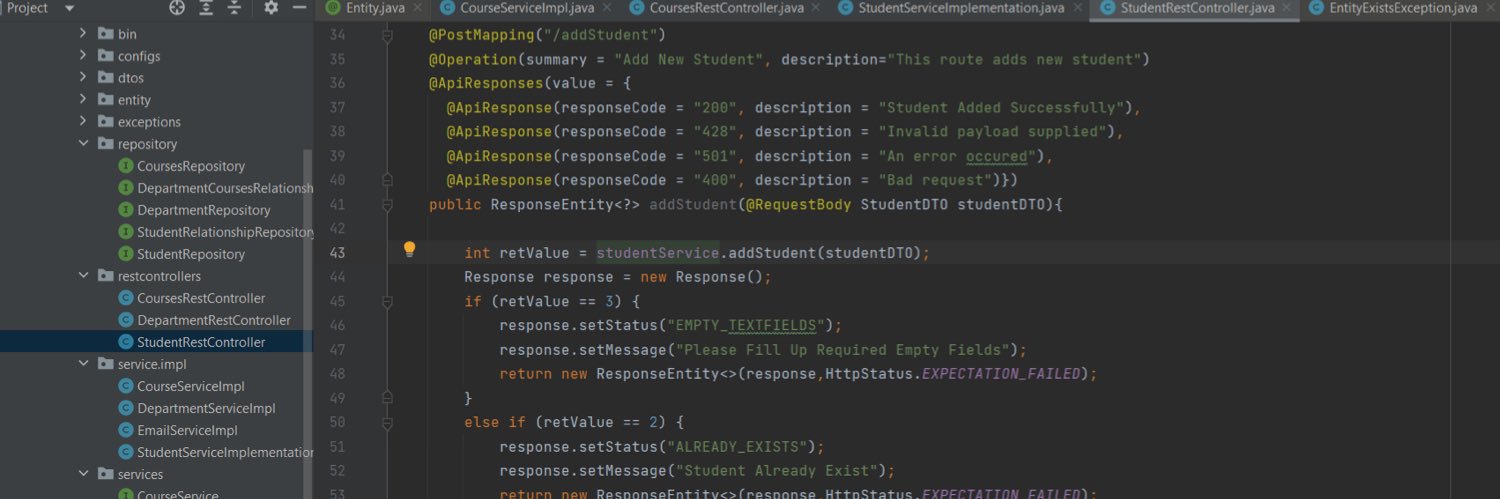Image resolution: width=1500 pixels, height=499 pixels.
Task: Select DepartmentRepository in the project tree
Action: click(203, 210)
